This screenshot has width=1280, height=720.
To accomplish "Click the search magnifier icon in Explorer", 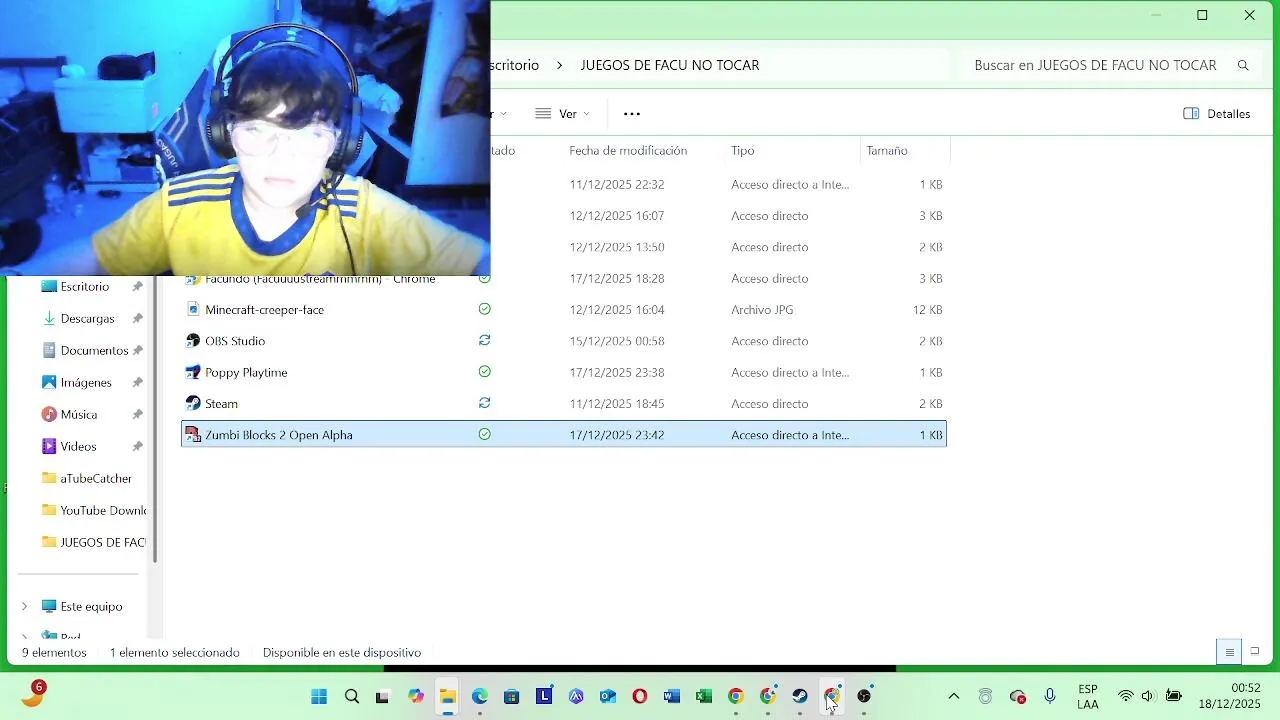I will [x=1243, y=65].
